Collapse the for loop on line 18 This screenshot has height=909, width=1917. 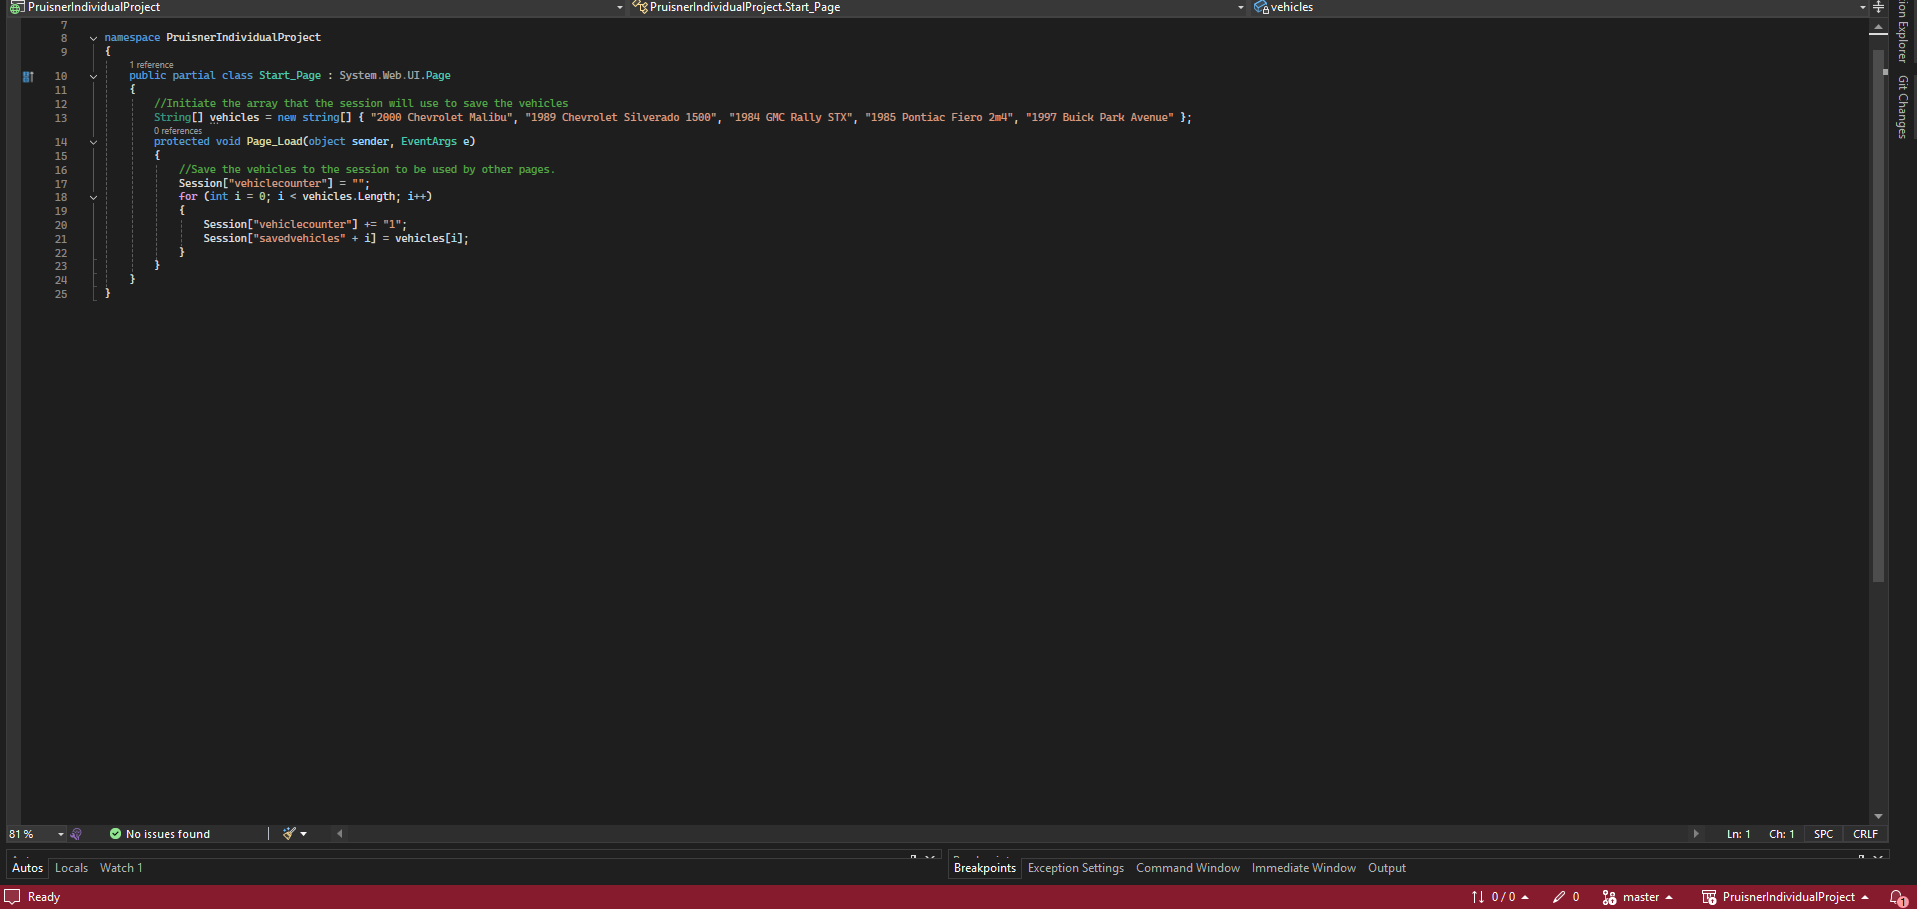[x=93, y=197]
